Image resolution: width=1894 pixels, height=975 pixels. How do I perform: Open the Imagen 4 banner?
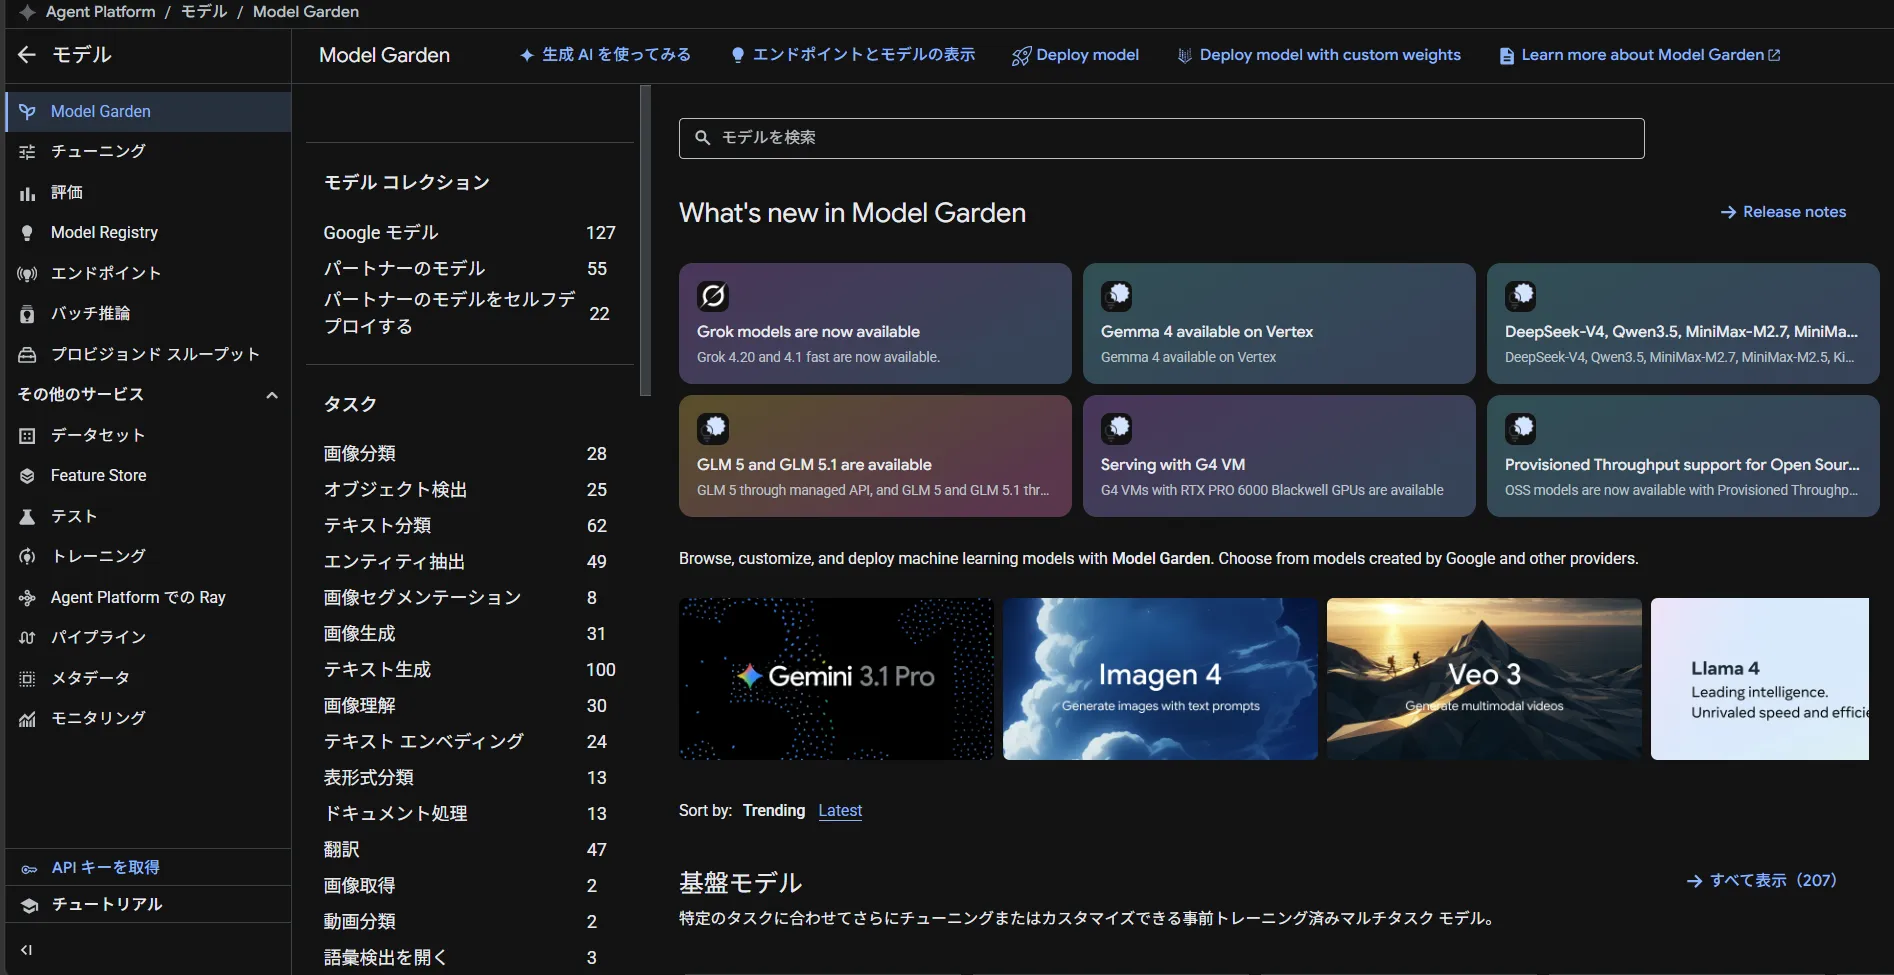click(x=1160, y=679)
